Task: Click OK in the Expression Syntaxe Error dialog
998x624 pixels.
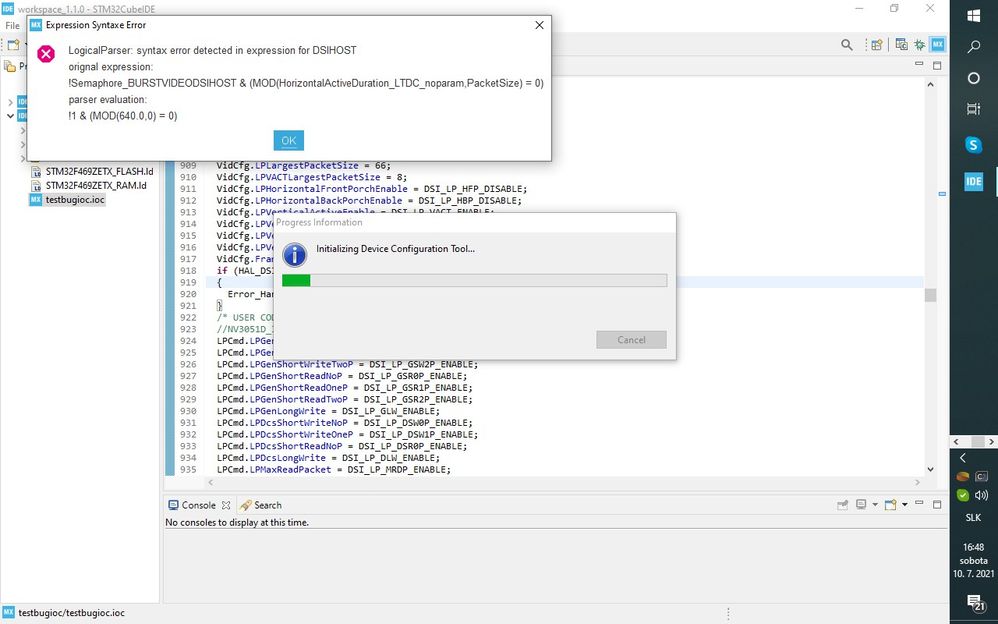Action: (x=288, y=141)
